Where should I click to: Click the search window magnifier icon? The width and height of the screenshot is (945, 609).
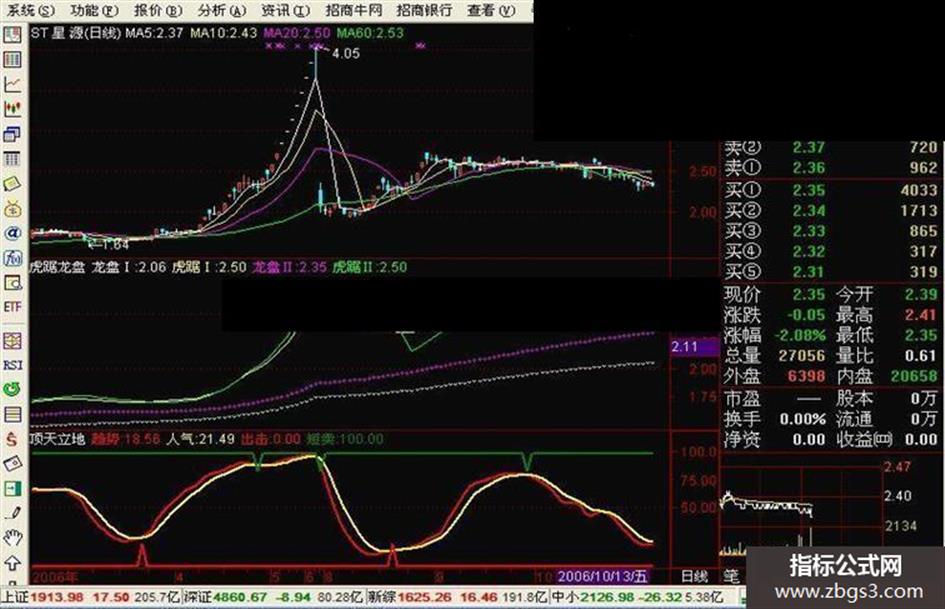[13, 283]
